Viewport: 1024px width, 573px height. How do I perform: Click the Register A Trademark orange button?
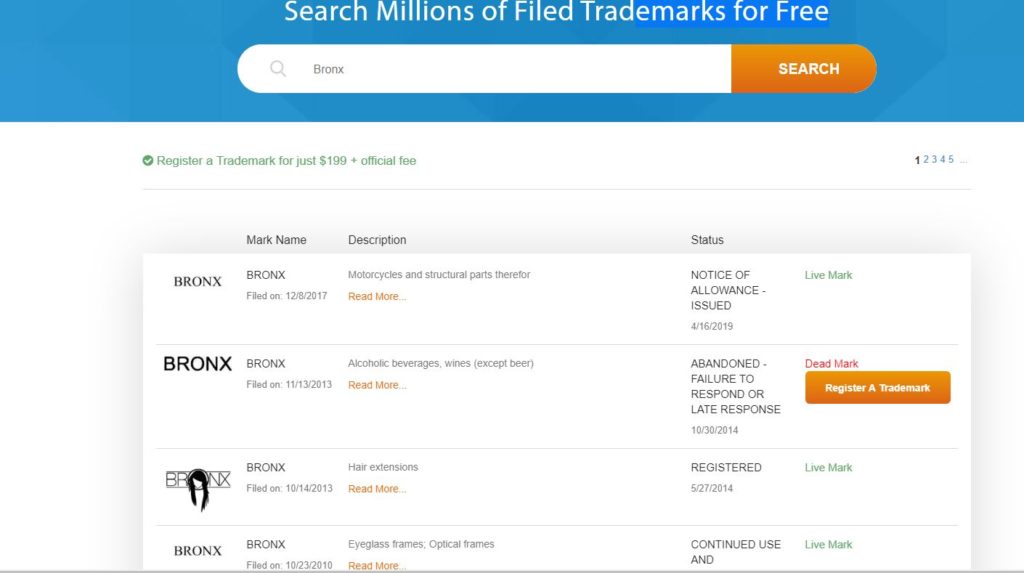pos(878,387)
